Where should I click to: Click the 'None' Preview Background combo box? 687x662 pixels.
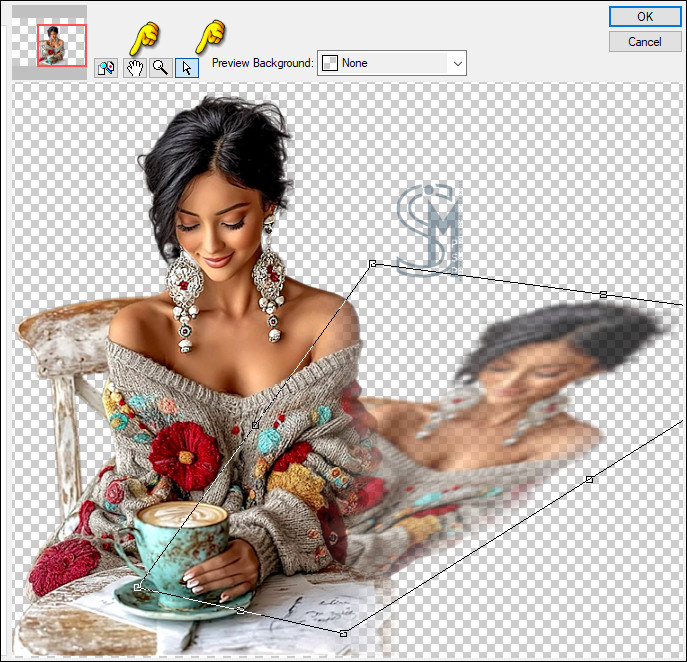392,63
